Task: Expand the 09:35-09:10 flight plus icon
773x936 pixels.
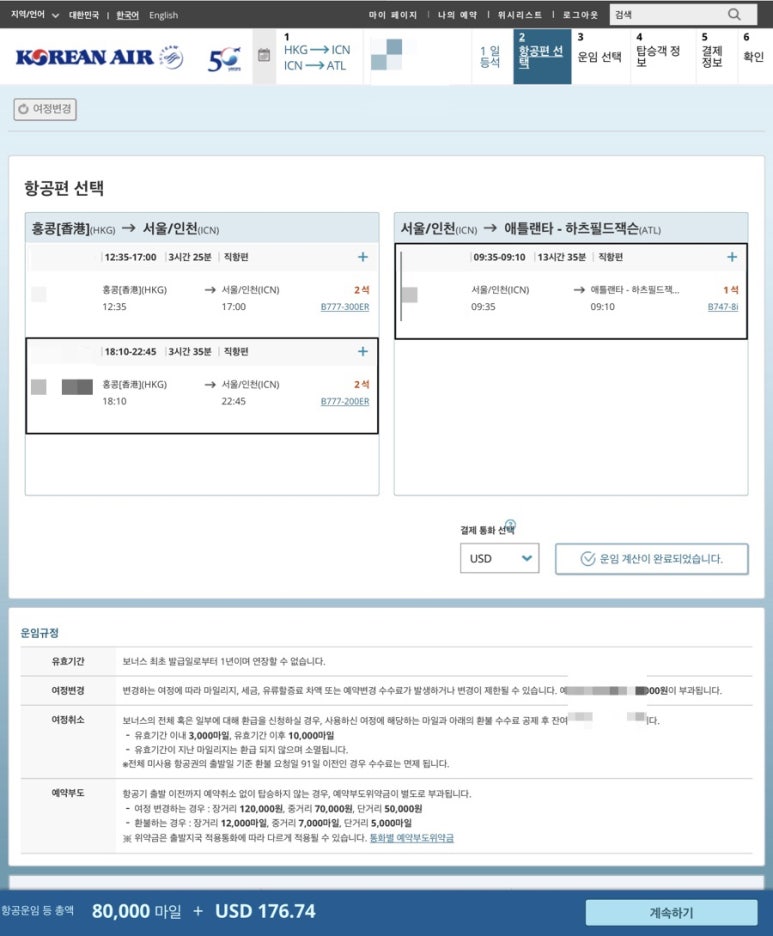Action: pos(732,257)
